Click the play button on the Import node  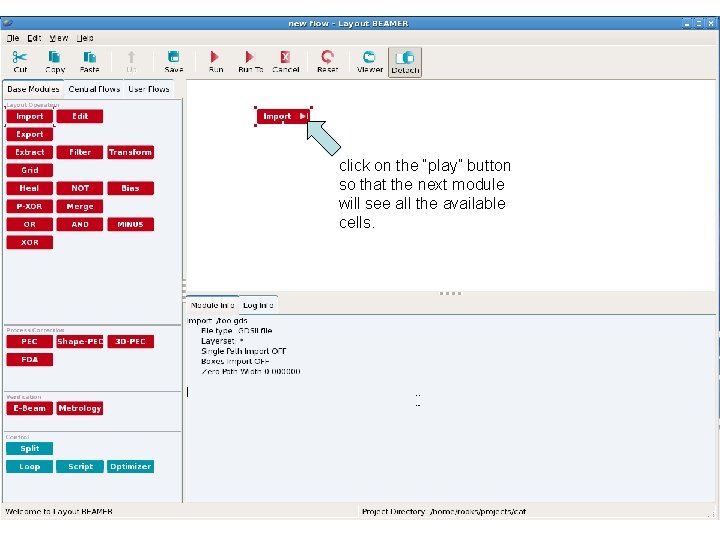tap(303, 116)
